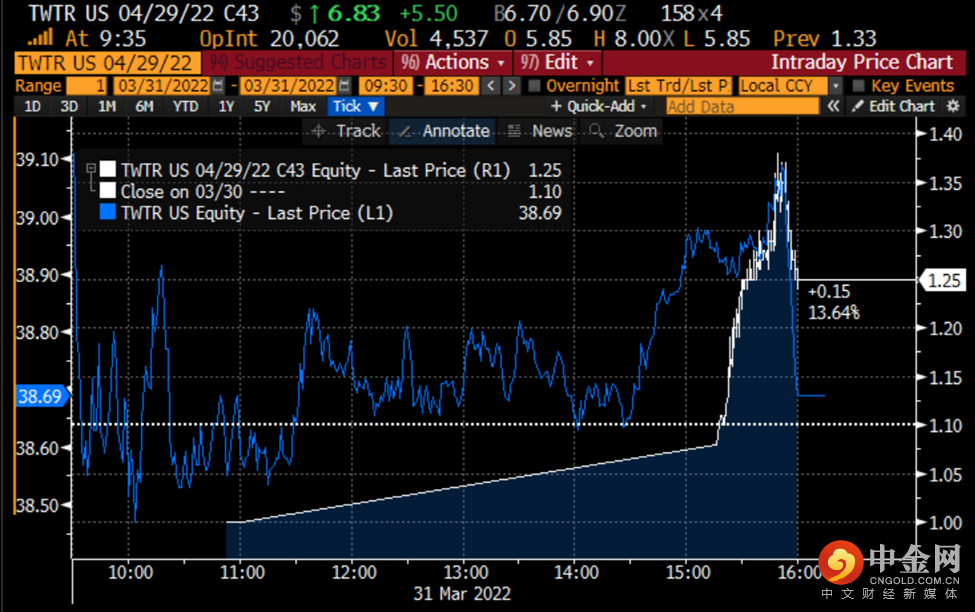
Task: Go to previous date range arrow
Action: tap(491, 85)
